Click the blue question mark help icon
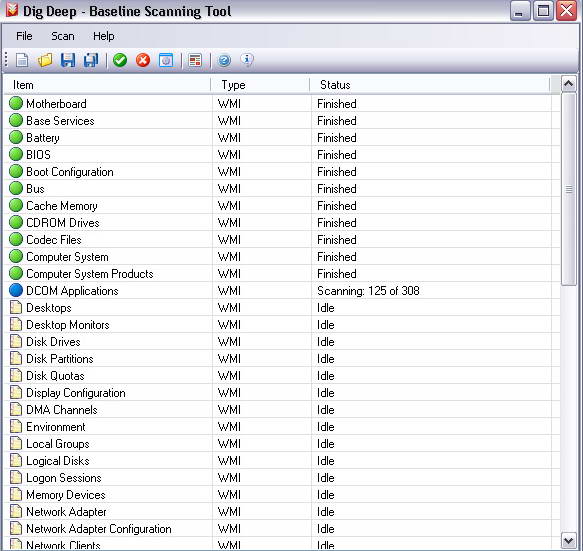 click(224, 60)
